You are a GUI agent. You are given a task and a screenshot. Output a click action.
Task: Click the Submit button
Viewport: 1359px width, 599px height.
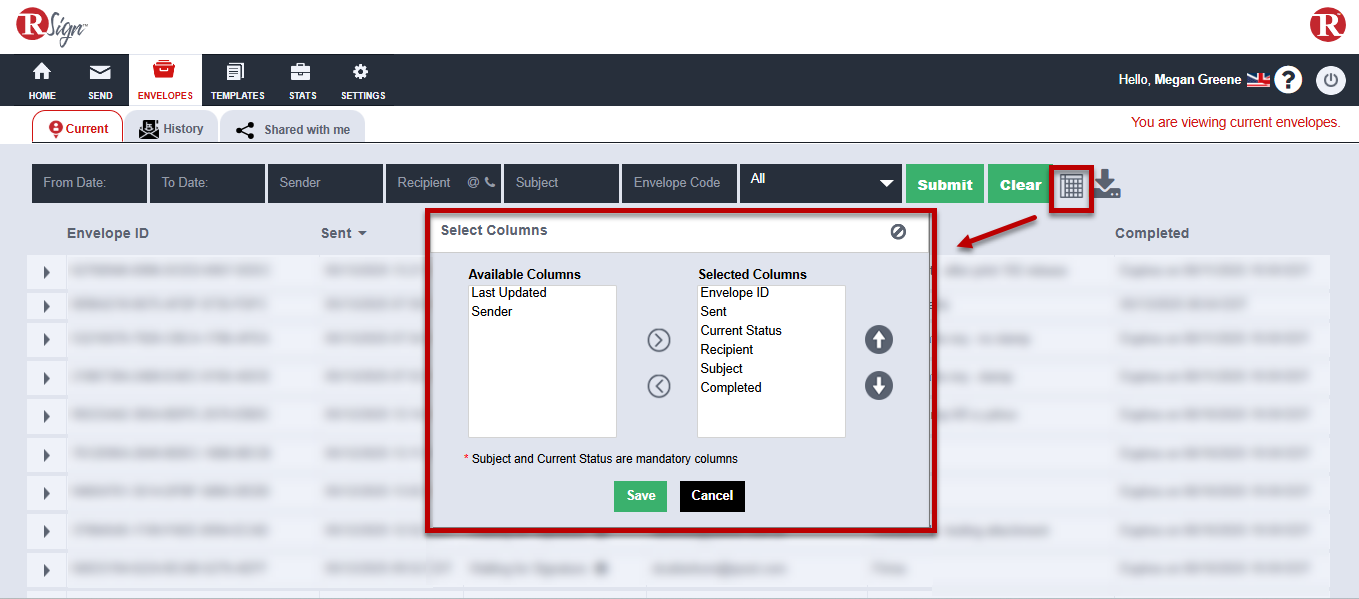point(945,184)
